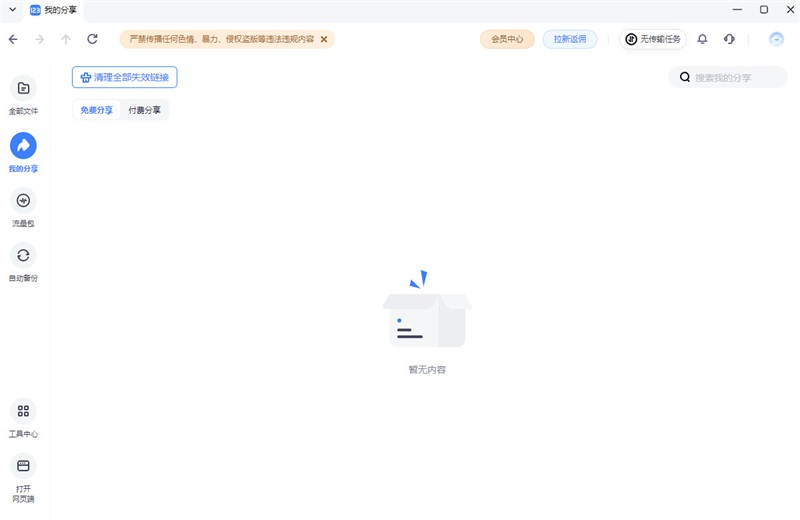Image resolution: width=800 pixels, height=520 pixels.
Task: Navigate up with the up arrow
Action: tap(66, 39)
